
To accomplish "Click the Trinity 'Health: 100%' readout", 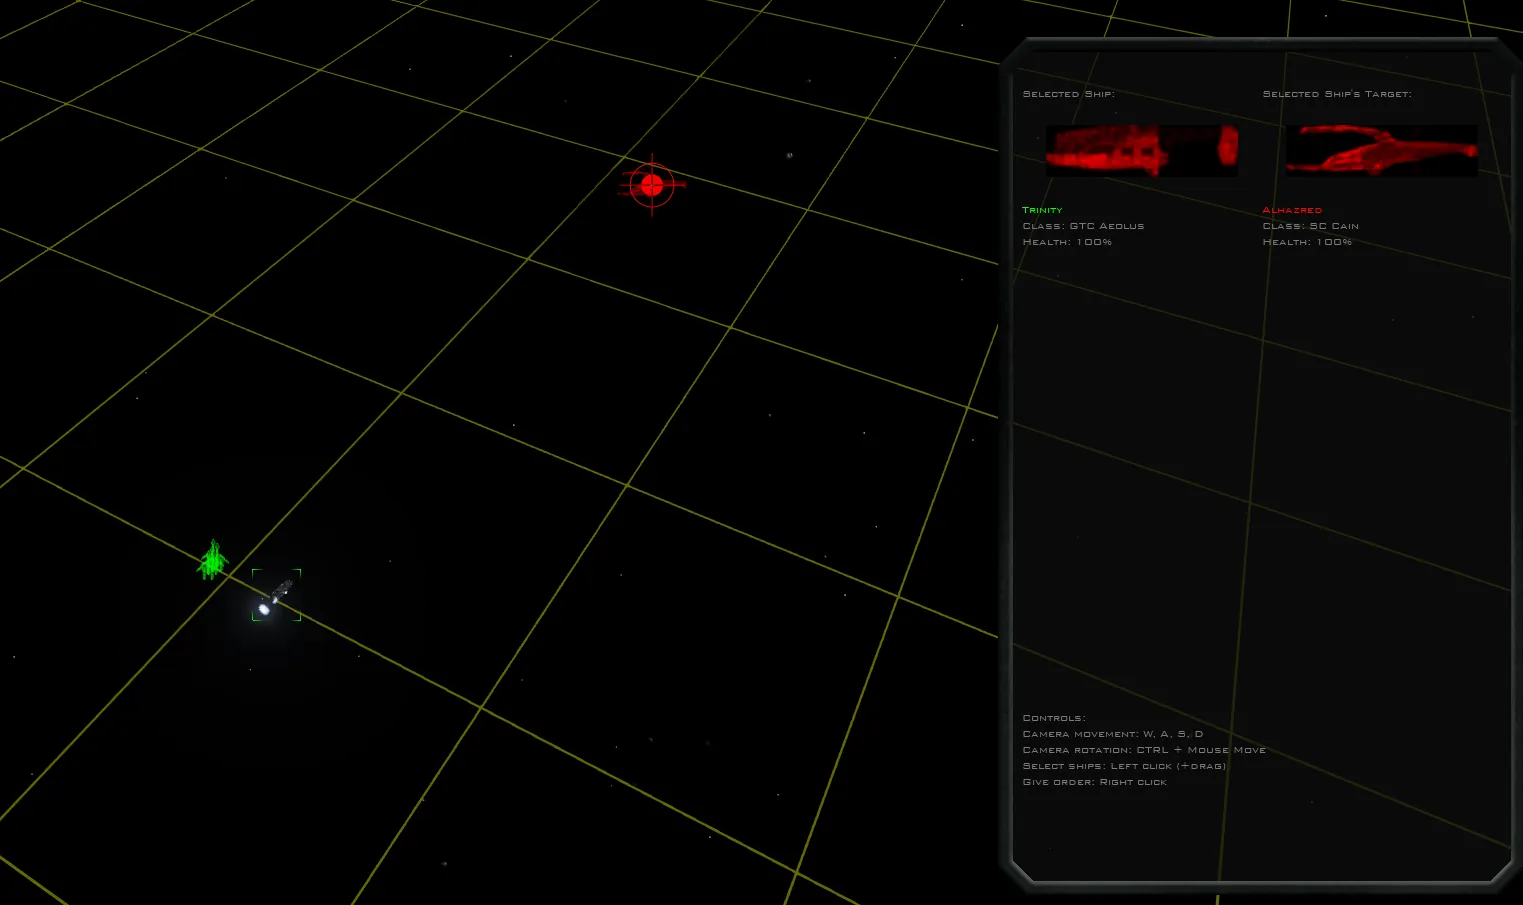I will click(x=1067, y=242).
